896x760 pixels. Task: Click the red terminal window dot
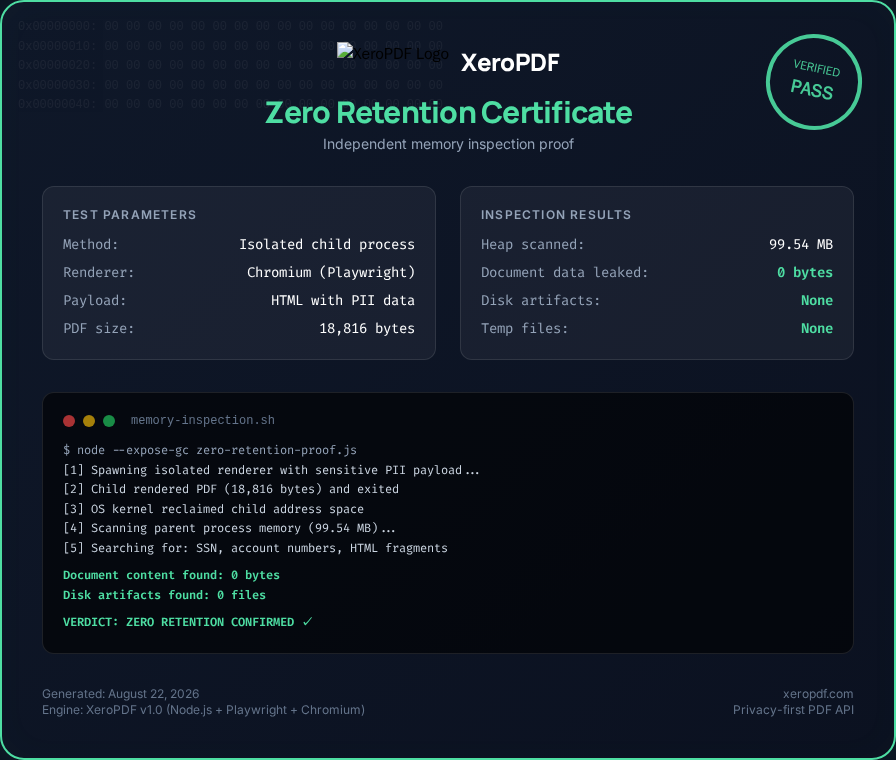pyautogui.click(x=69, y=421)
